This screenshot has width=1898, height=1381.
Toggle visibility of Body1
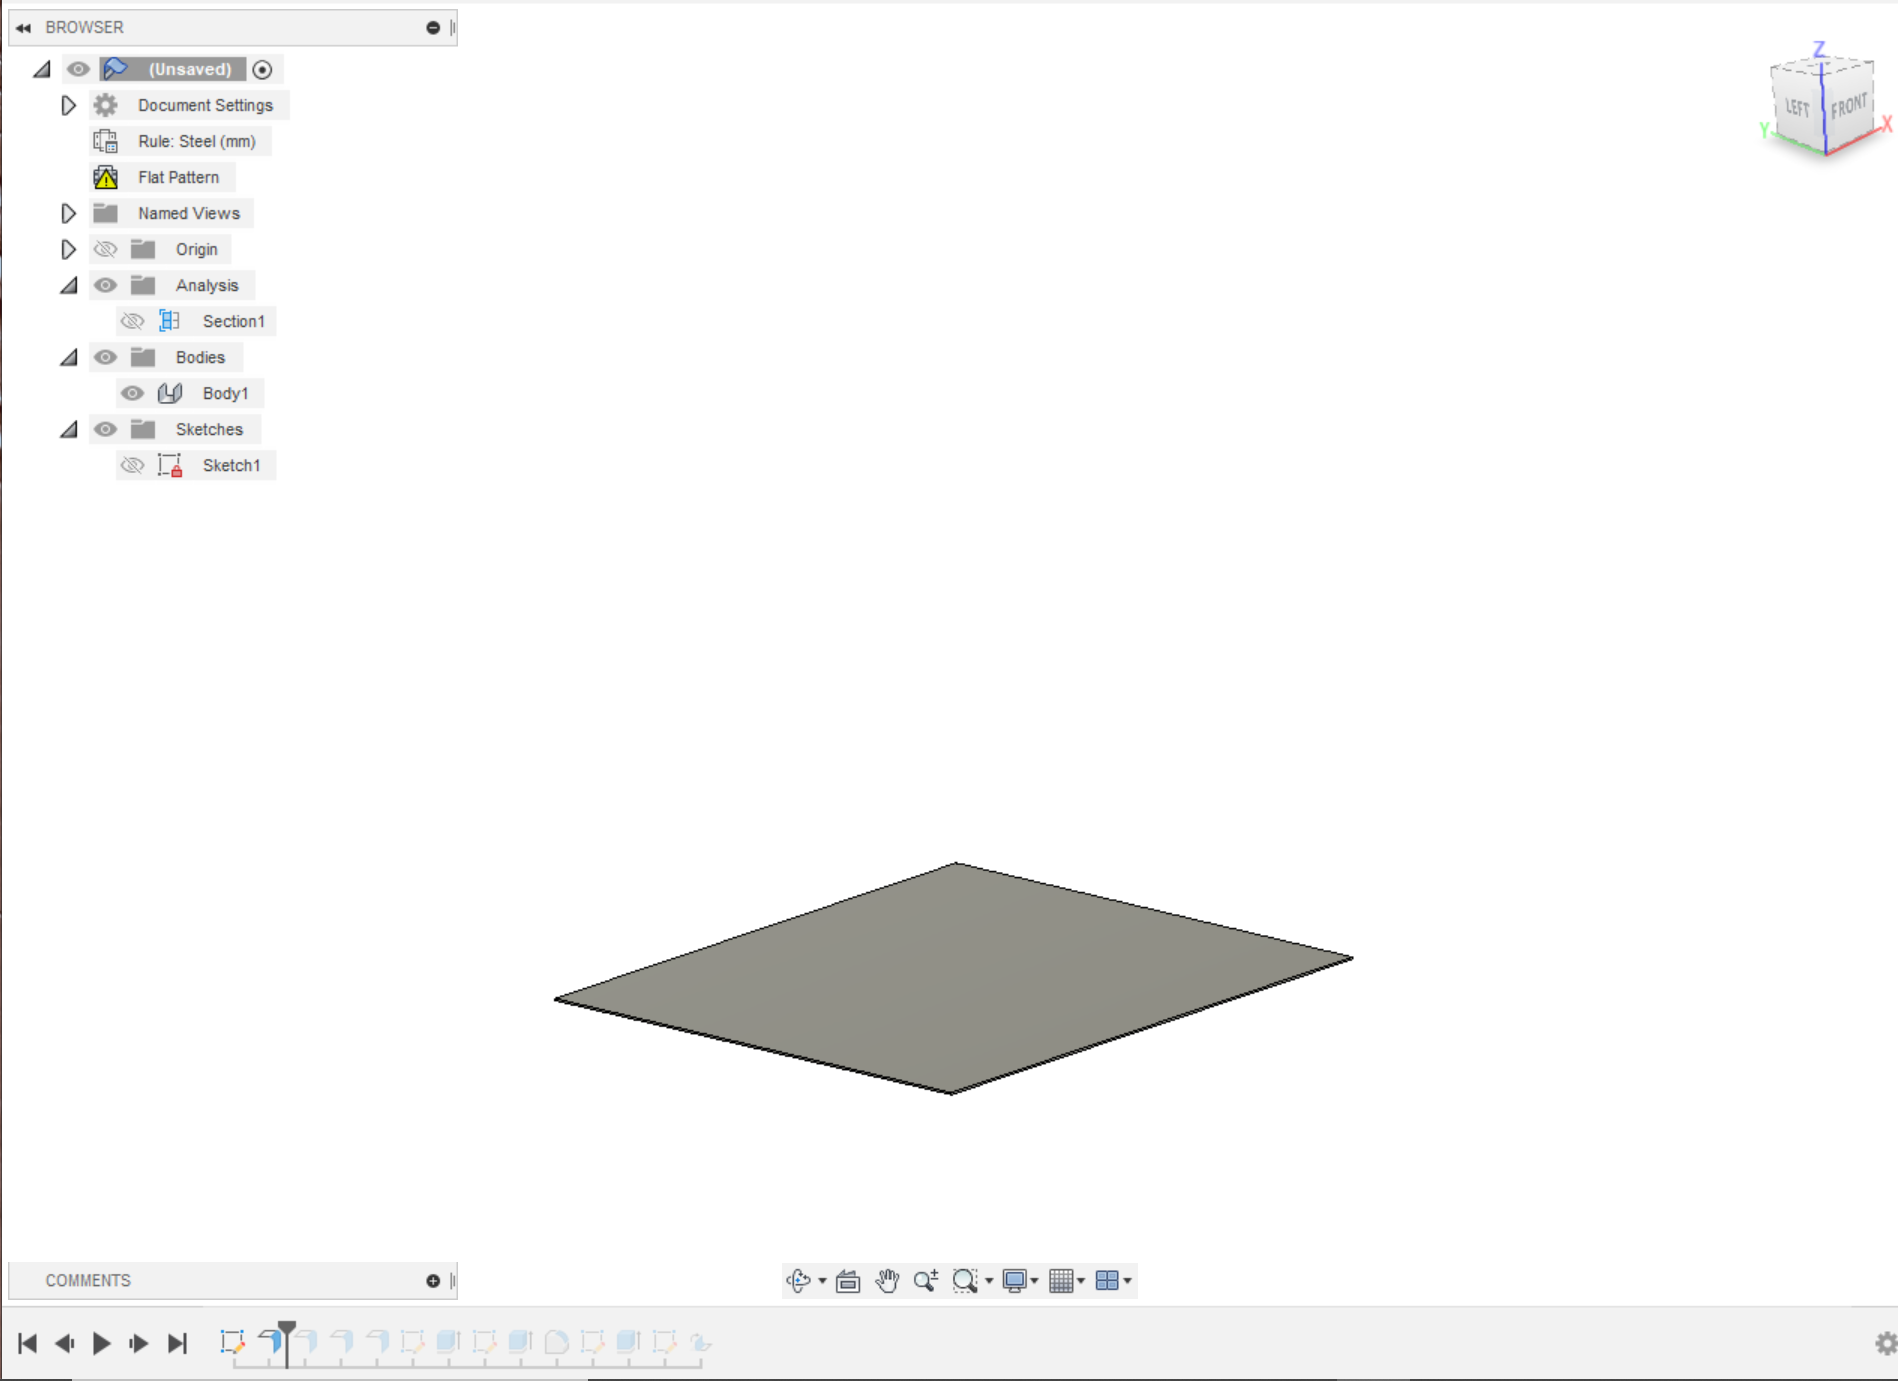[131, 393]
